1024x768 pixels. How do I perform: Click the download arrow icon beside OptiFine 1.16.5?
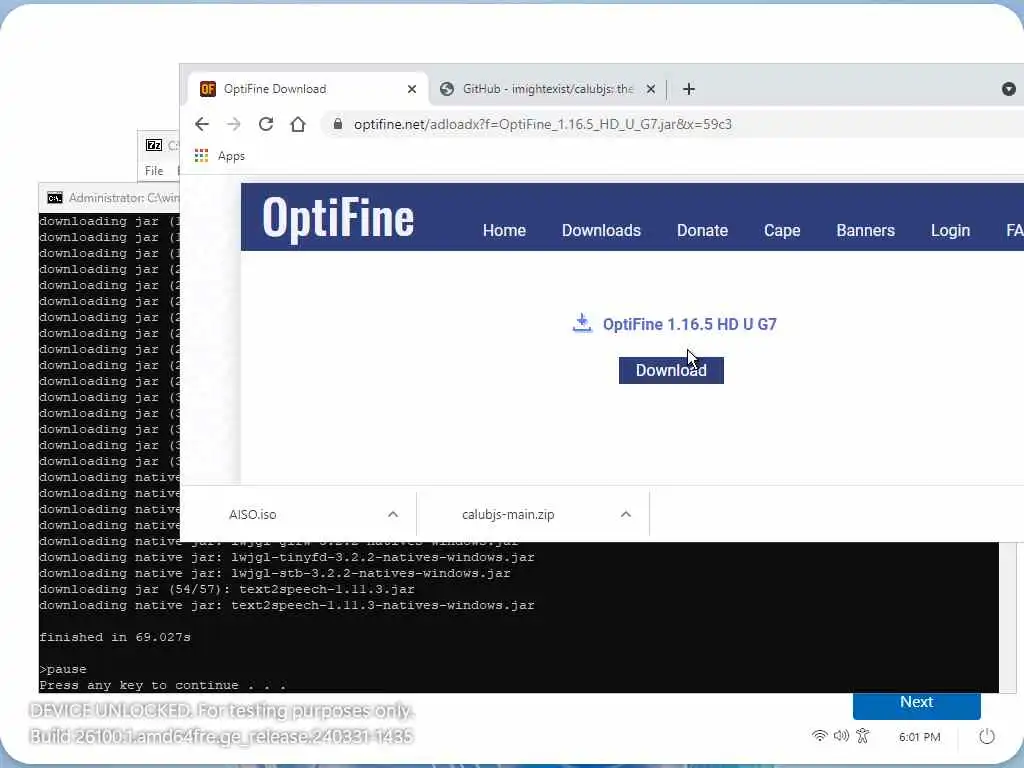pos(582,323)
